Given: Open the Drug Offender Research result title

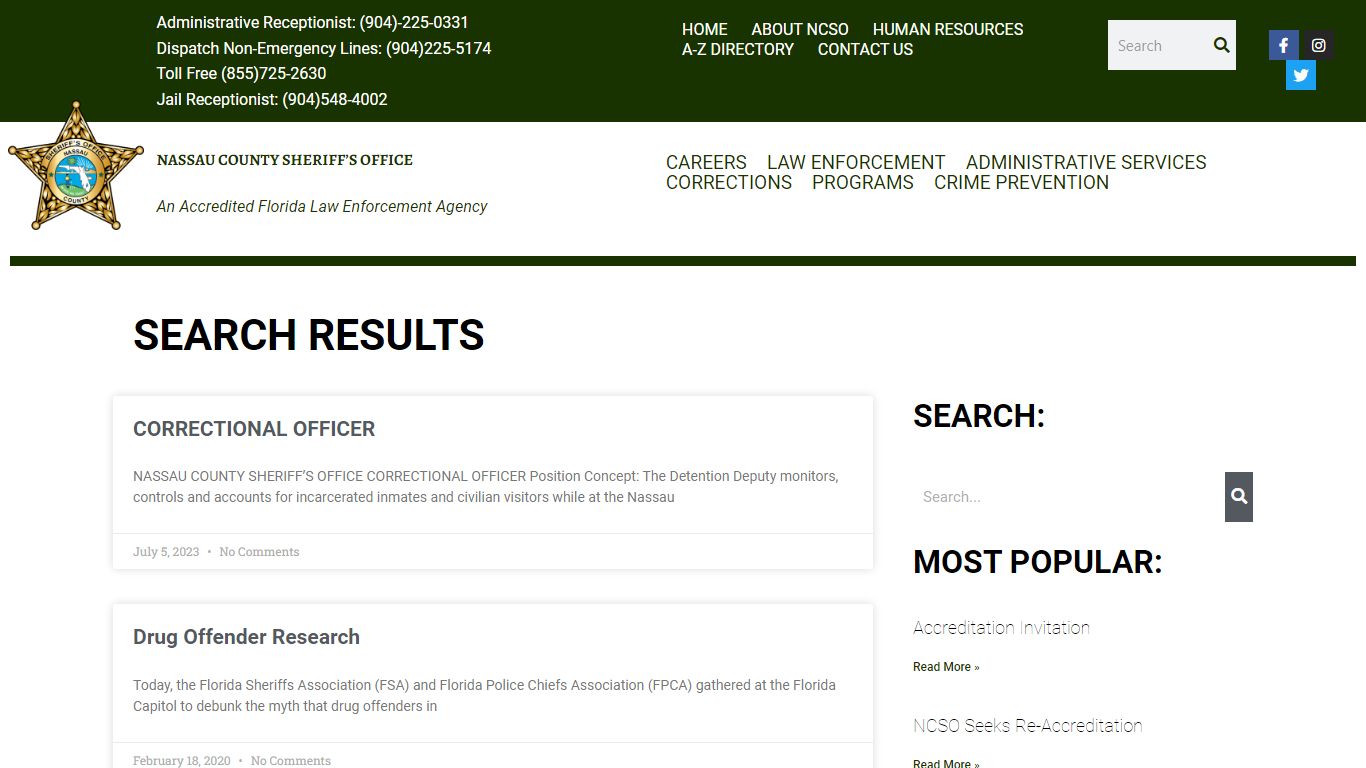Looking at the screenshot, I should tap(246, 637).
